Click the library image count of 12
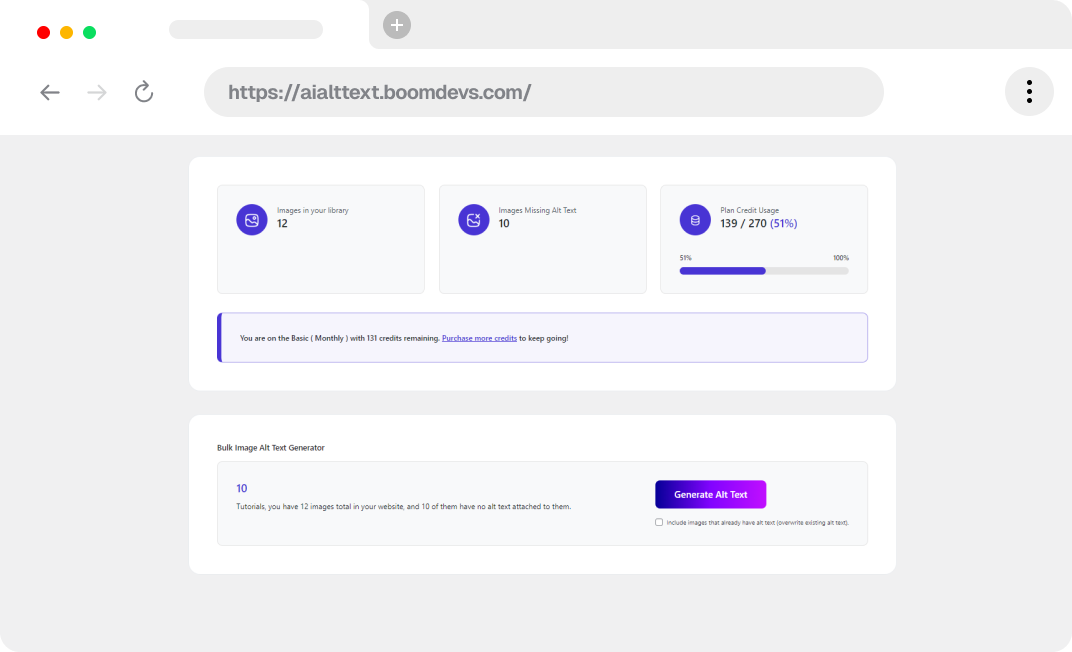 [x=282, y=224]
